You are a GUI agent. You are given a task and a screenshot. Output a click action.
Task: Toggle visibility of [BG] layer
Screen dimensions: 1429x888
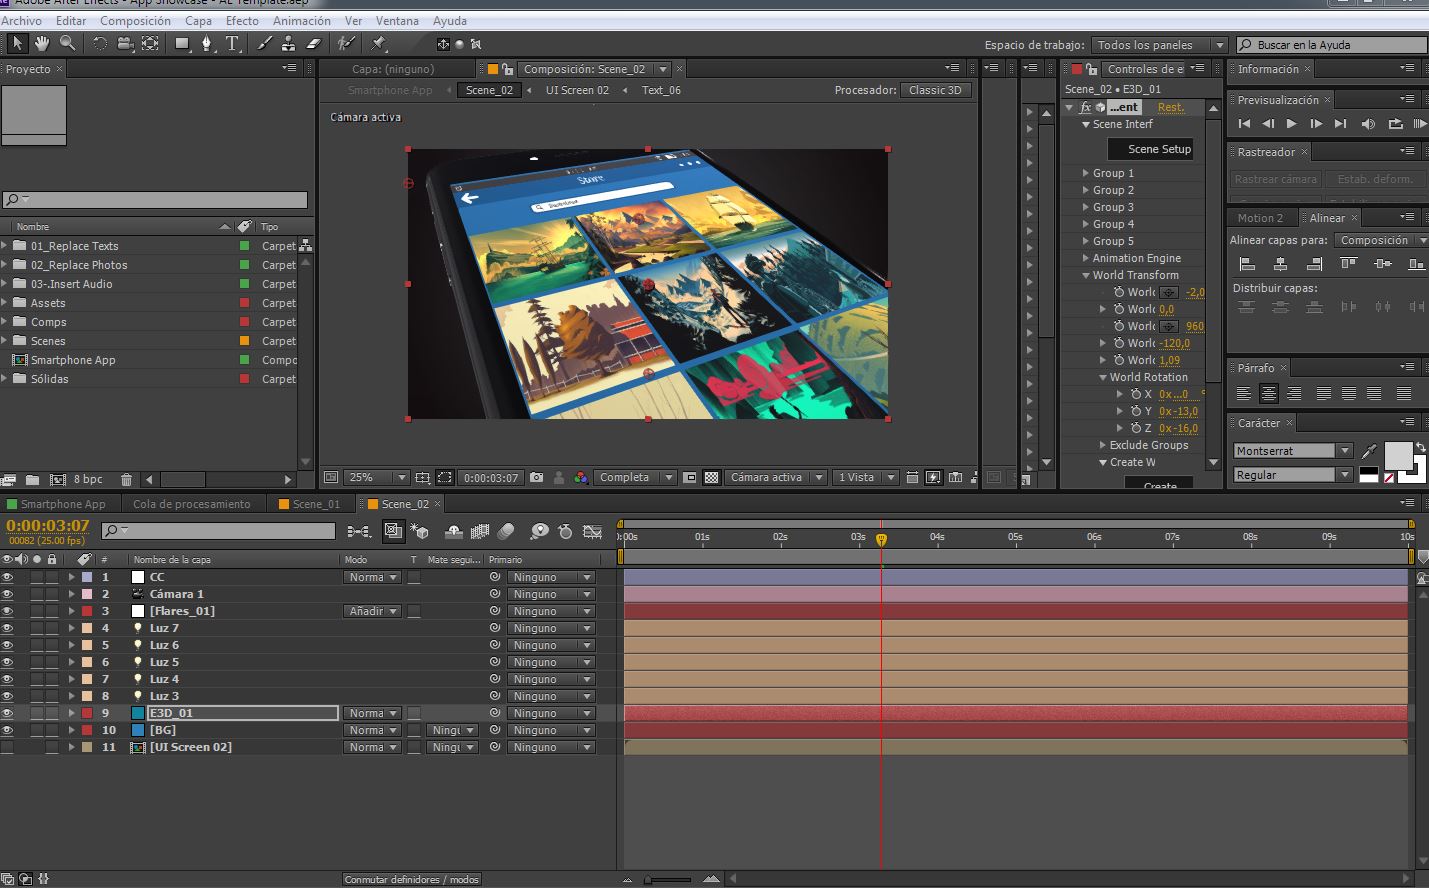coord(8,730)
